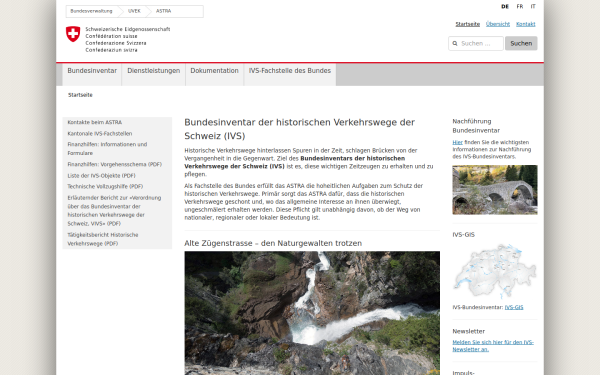
Task: Open the IVS-GIS link
Action: [514, 307]
